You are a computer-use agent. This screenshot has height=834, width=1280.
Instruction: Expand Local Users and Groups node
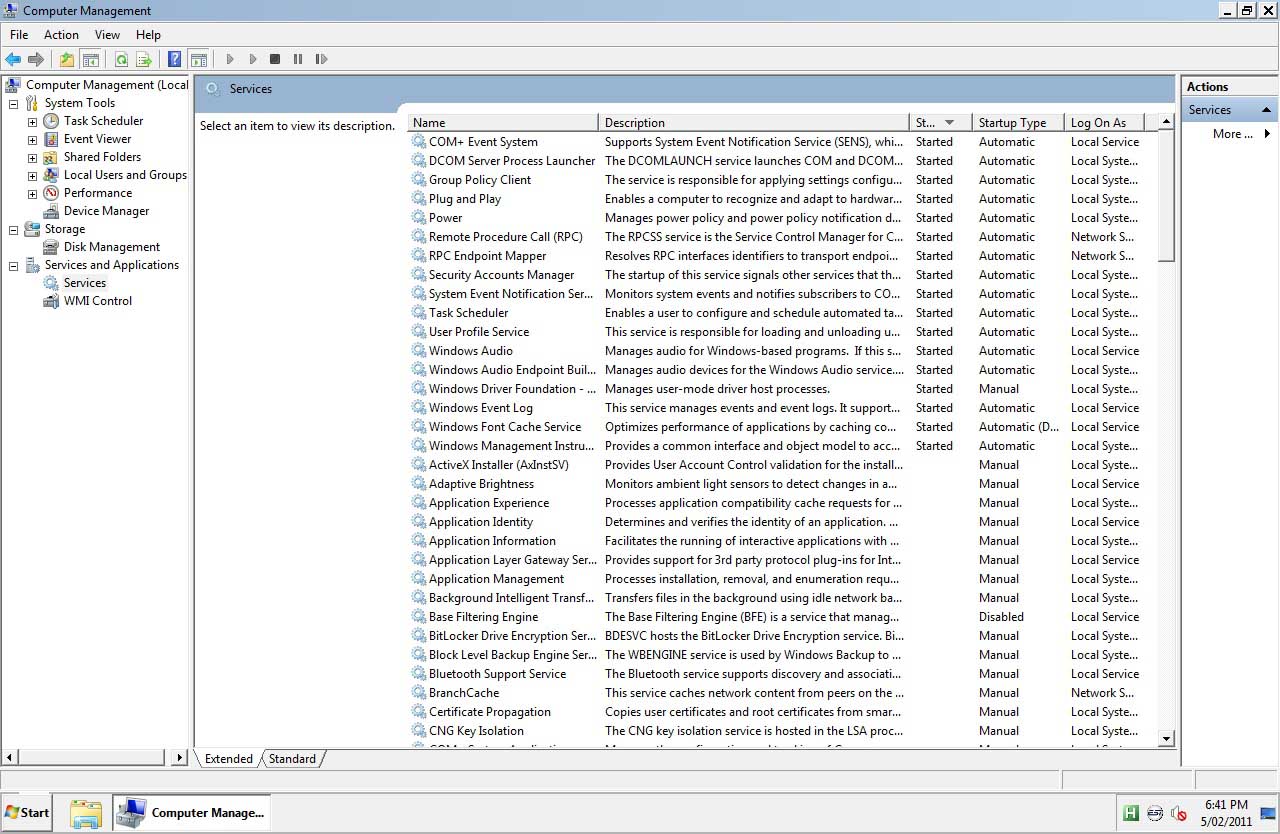click(32, 175)
